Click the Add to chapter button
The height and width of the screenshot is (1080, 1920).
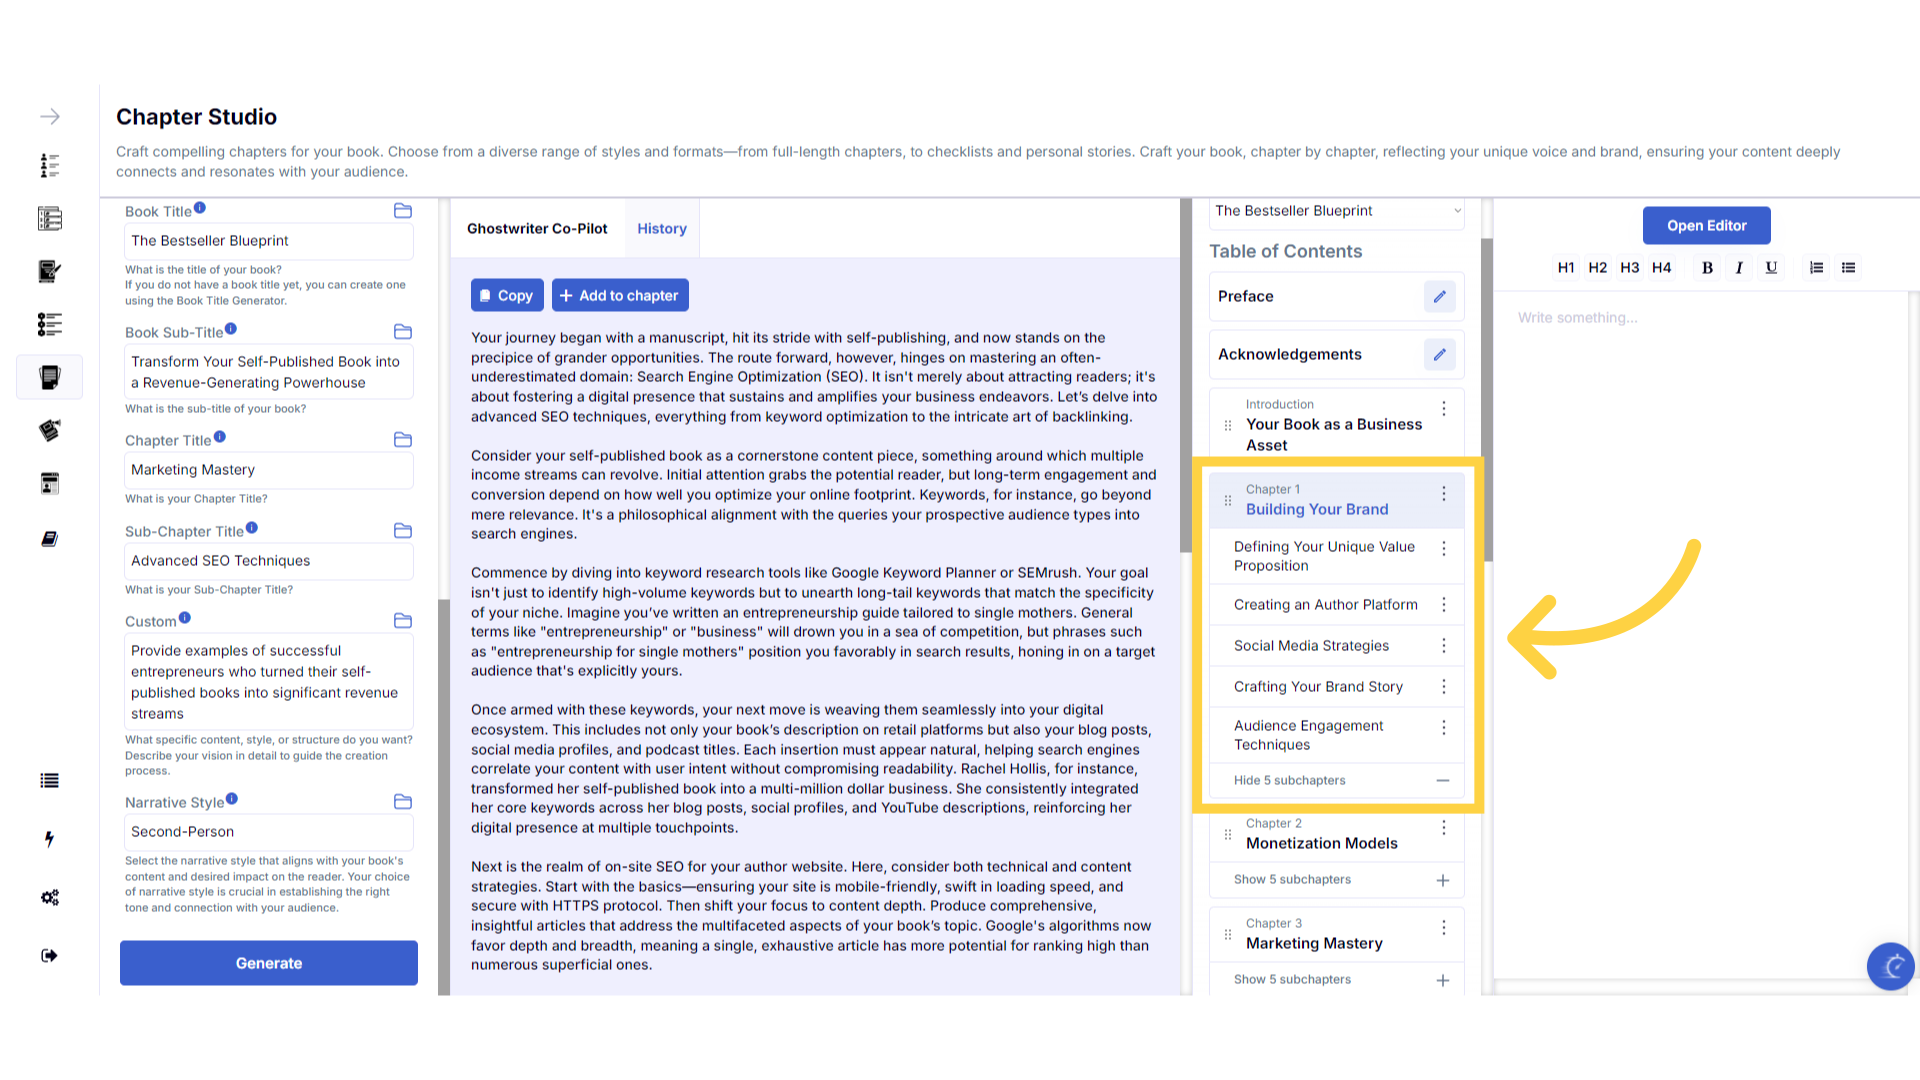point(620,296)
